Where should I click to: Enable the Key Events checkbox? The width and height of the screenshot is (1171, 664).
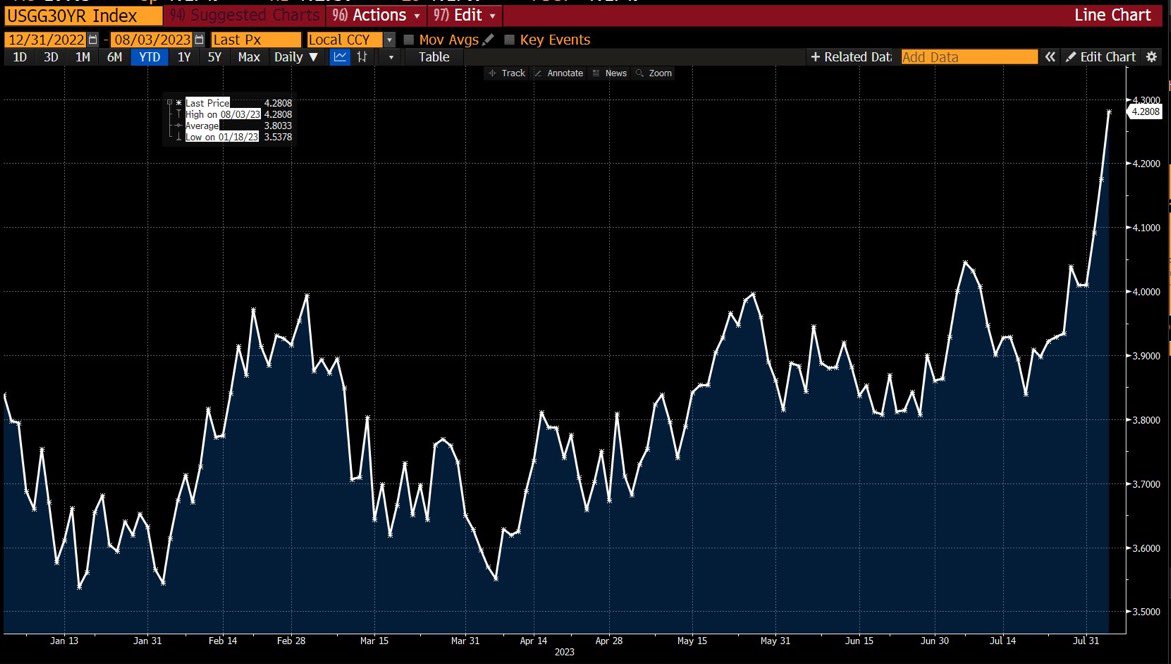pos(510,40)
